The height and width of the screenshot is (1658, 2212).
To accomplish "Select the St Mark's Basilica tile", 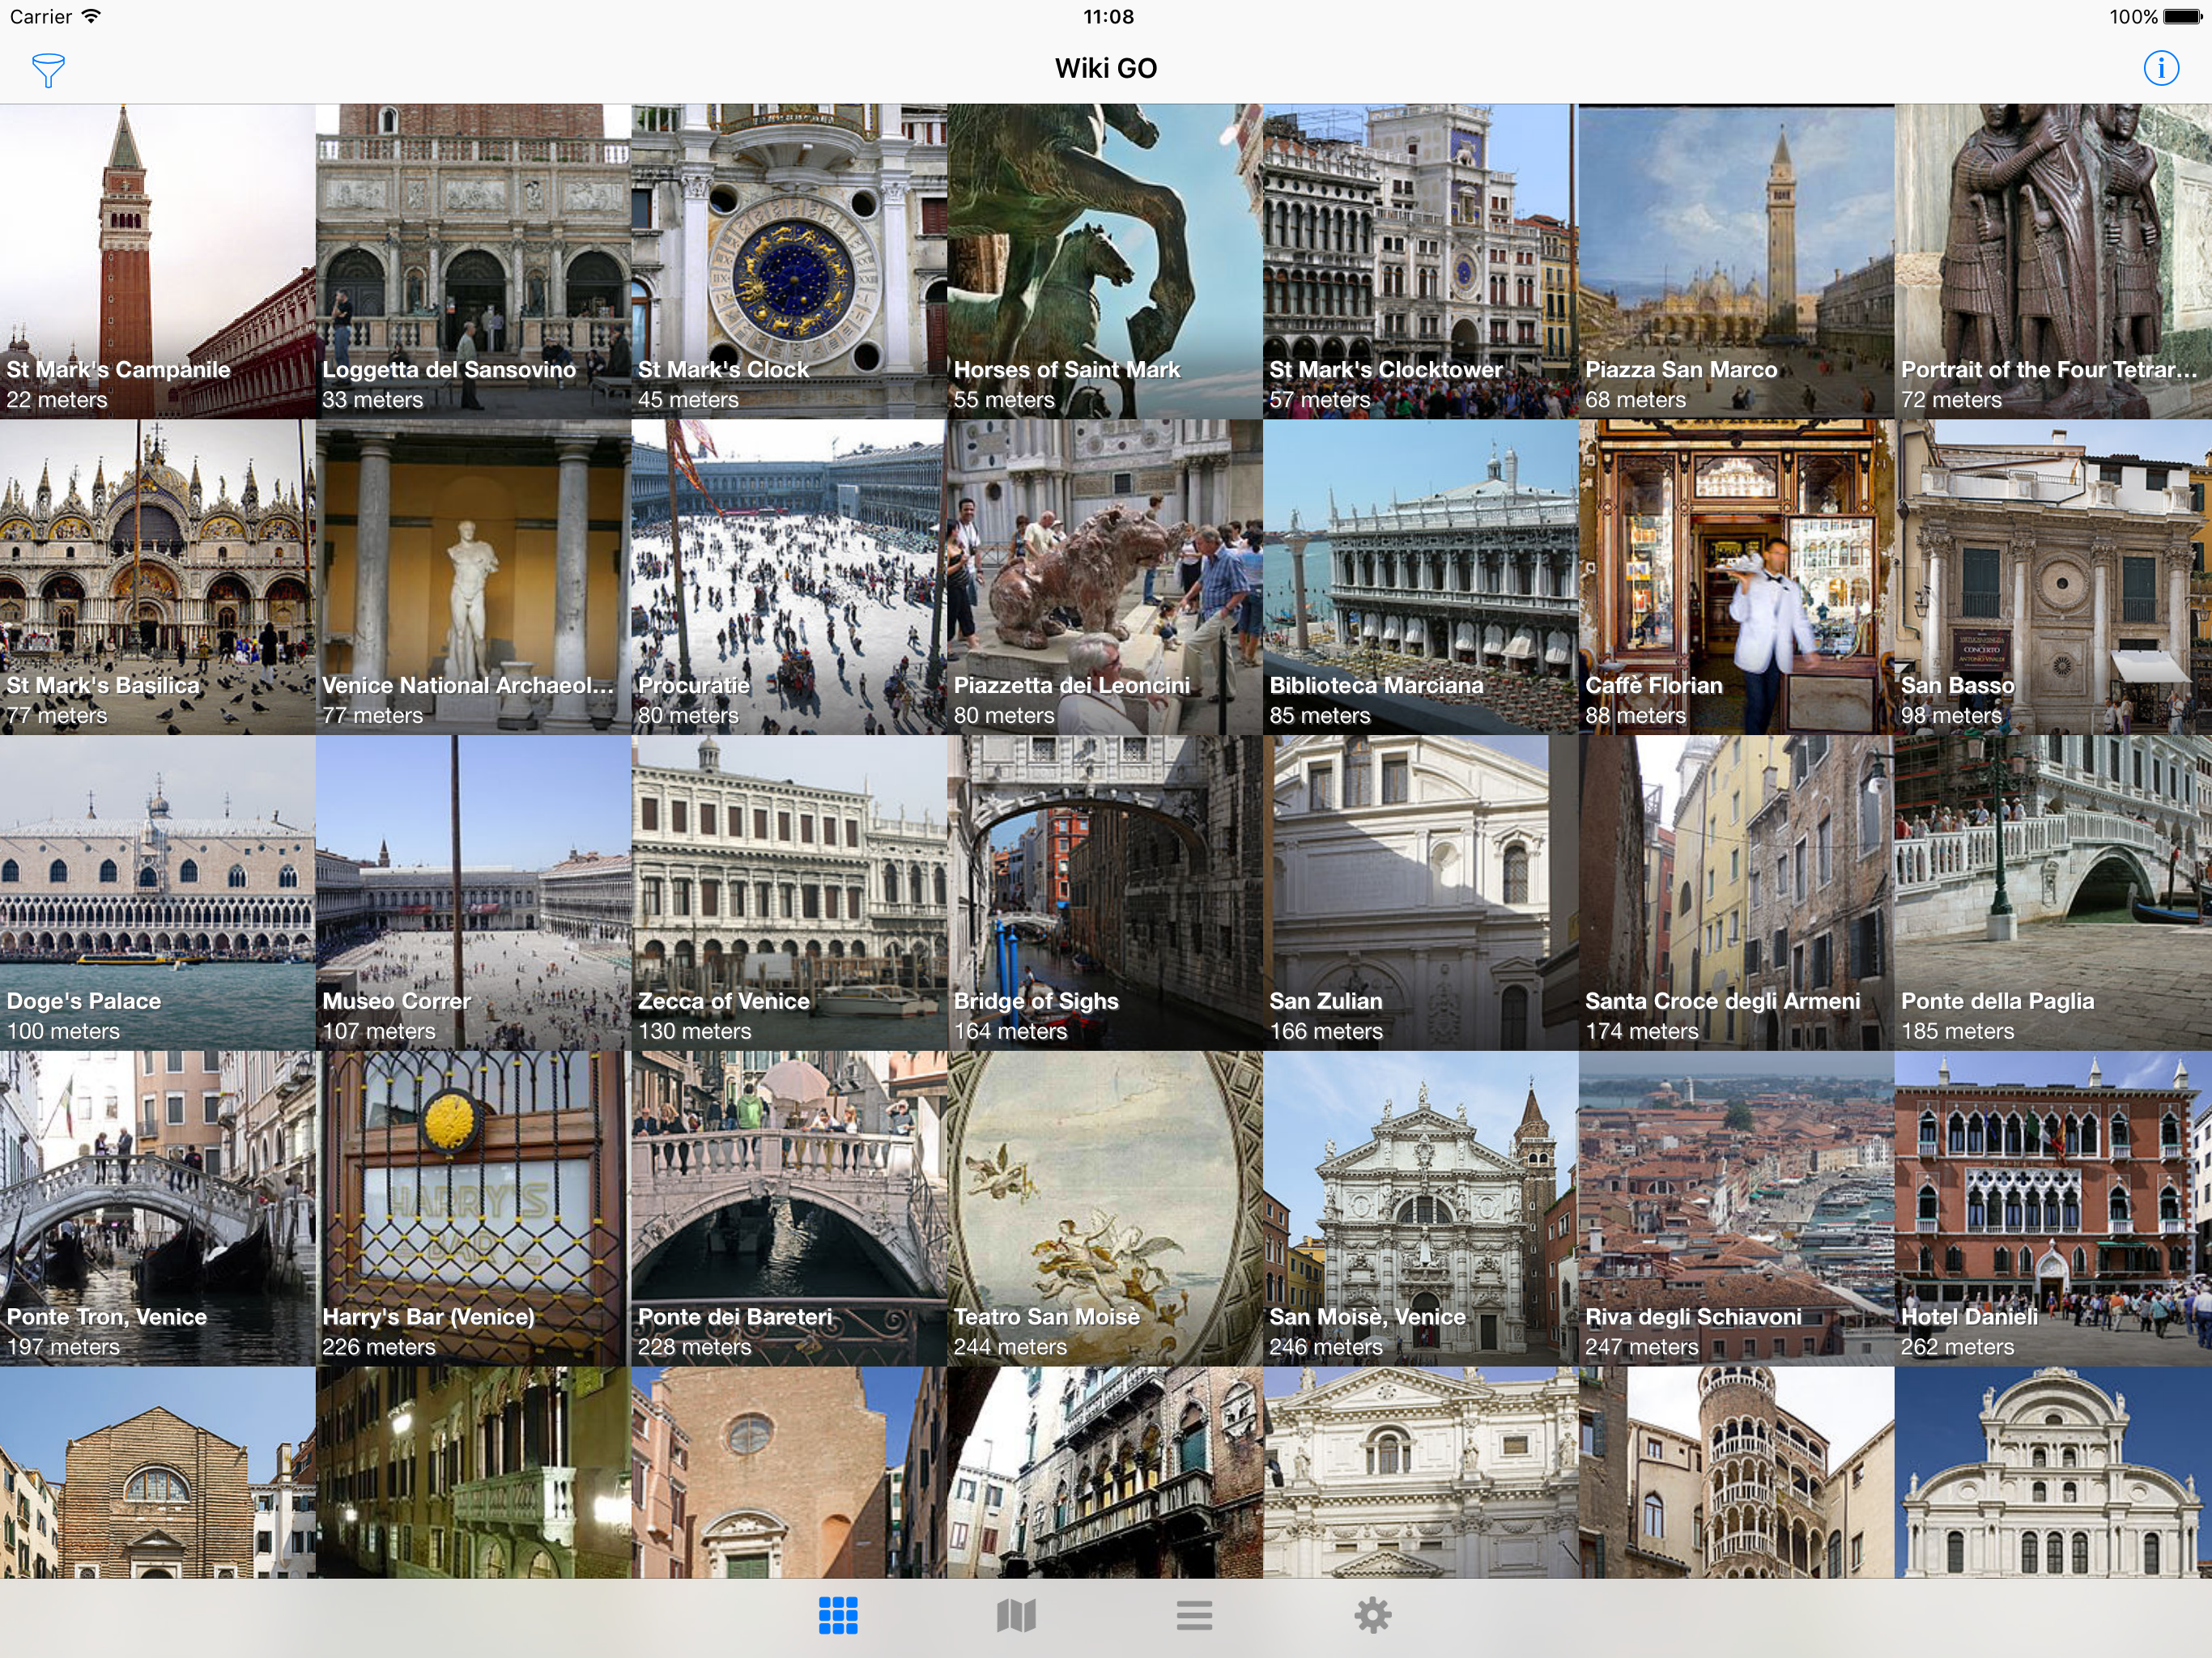I will pos(157,577).
